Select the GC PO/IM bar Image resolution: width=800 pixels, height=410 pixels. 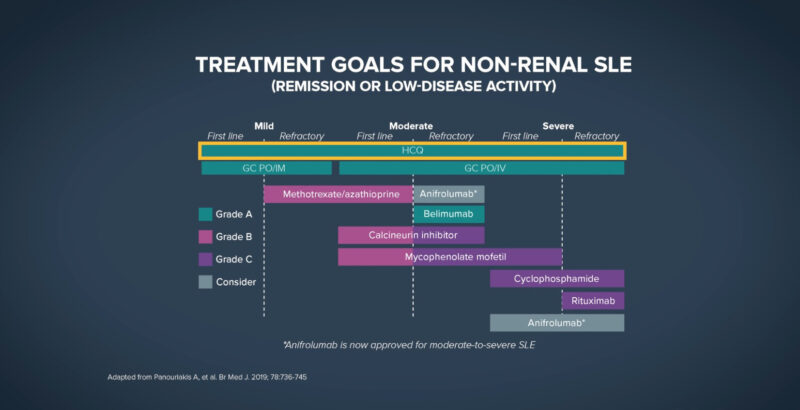266,168
